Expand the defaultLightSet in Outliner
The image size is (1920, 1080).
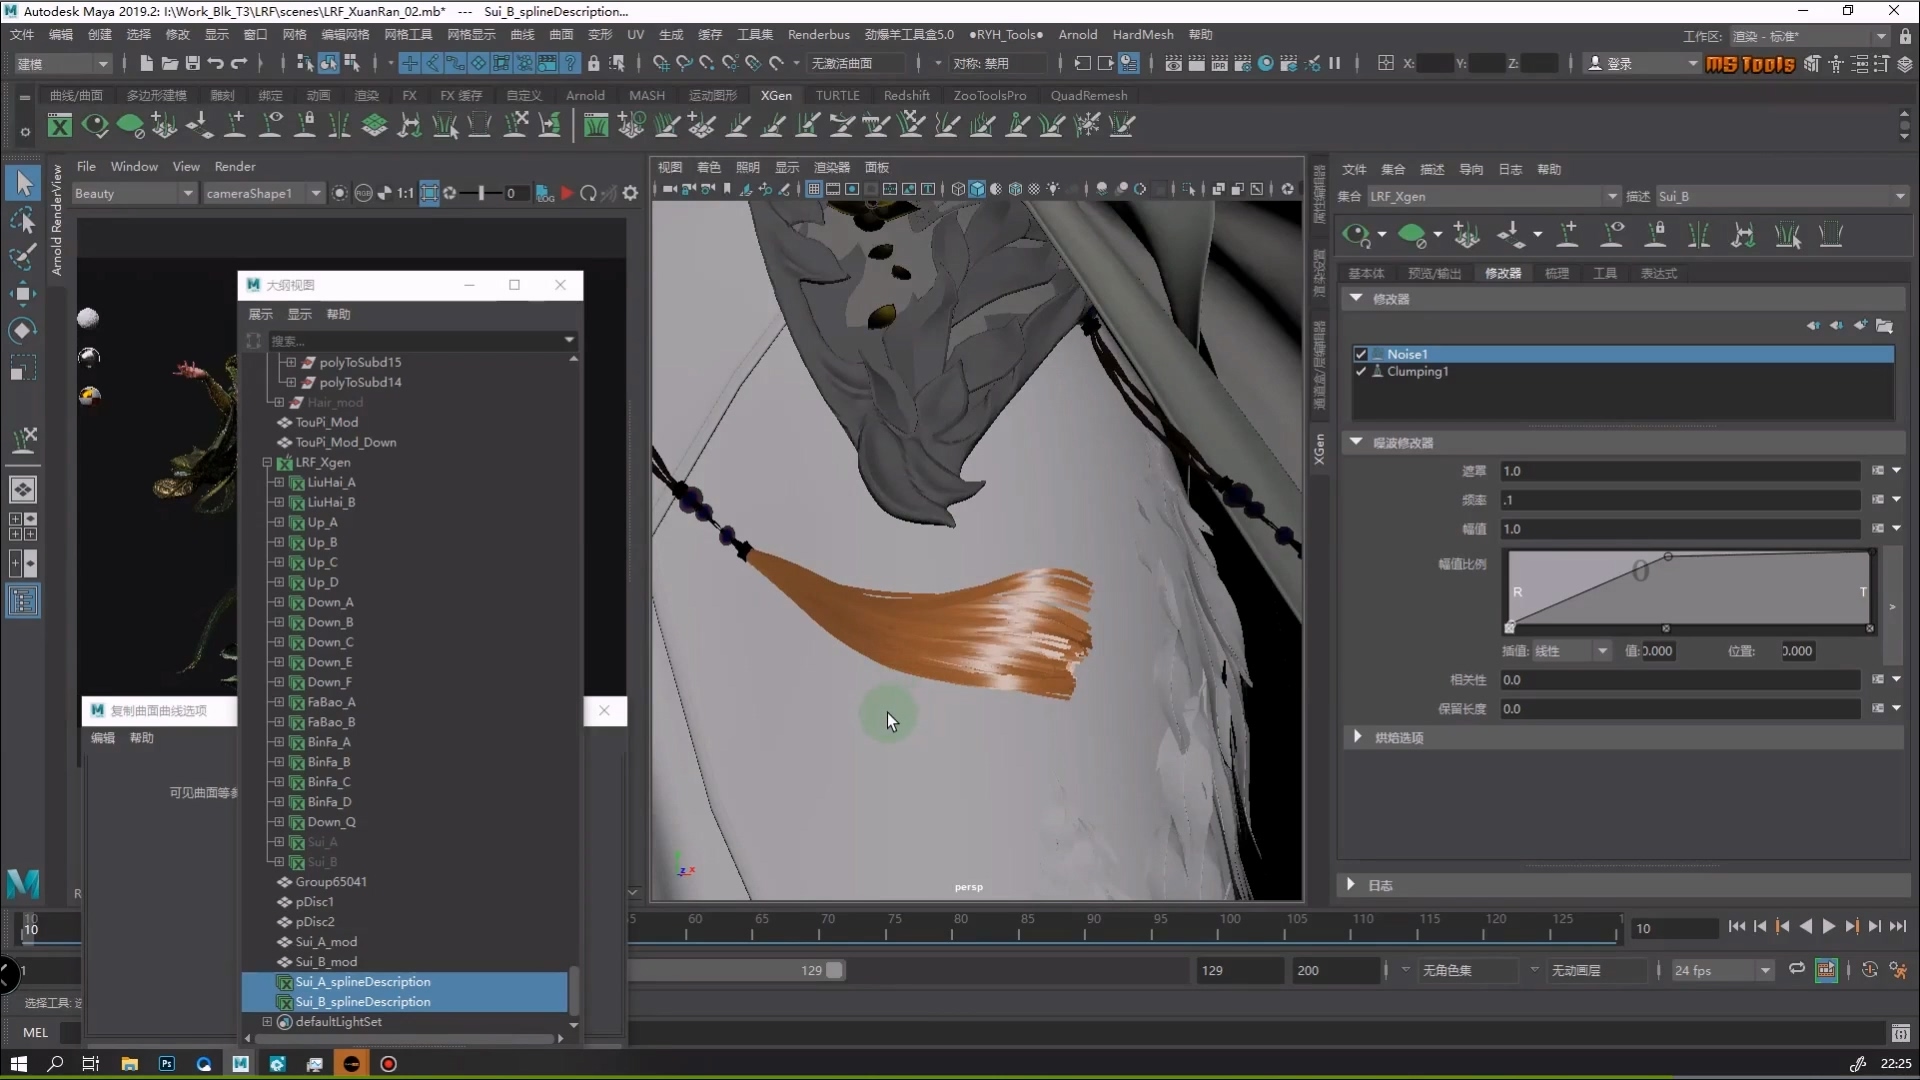point(267,1022)
